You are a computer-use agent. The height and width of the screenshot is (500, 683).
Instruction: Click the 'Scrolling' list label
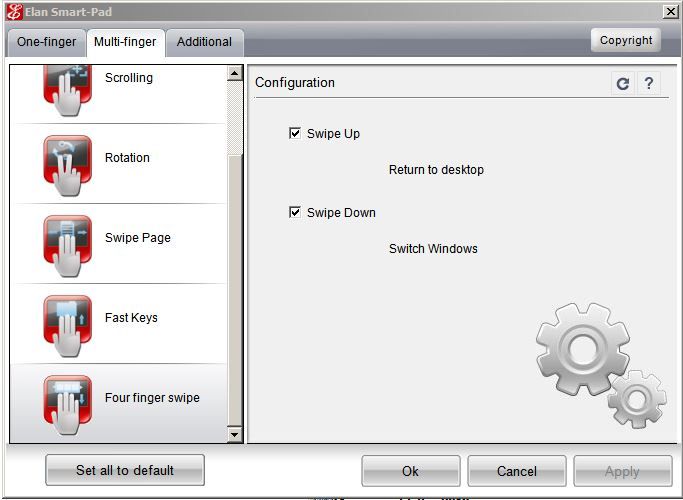(x=129, y=78)
